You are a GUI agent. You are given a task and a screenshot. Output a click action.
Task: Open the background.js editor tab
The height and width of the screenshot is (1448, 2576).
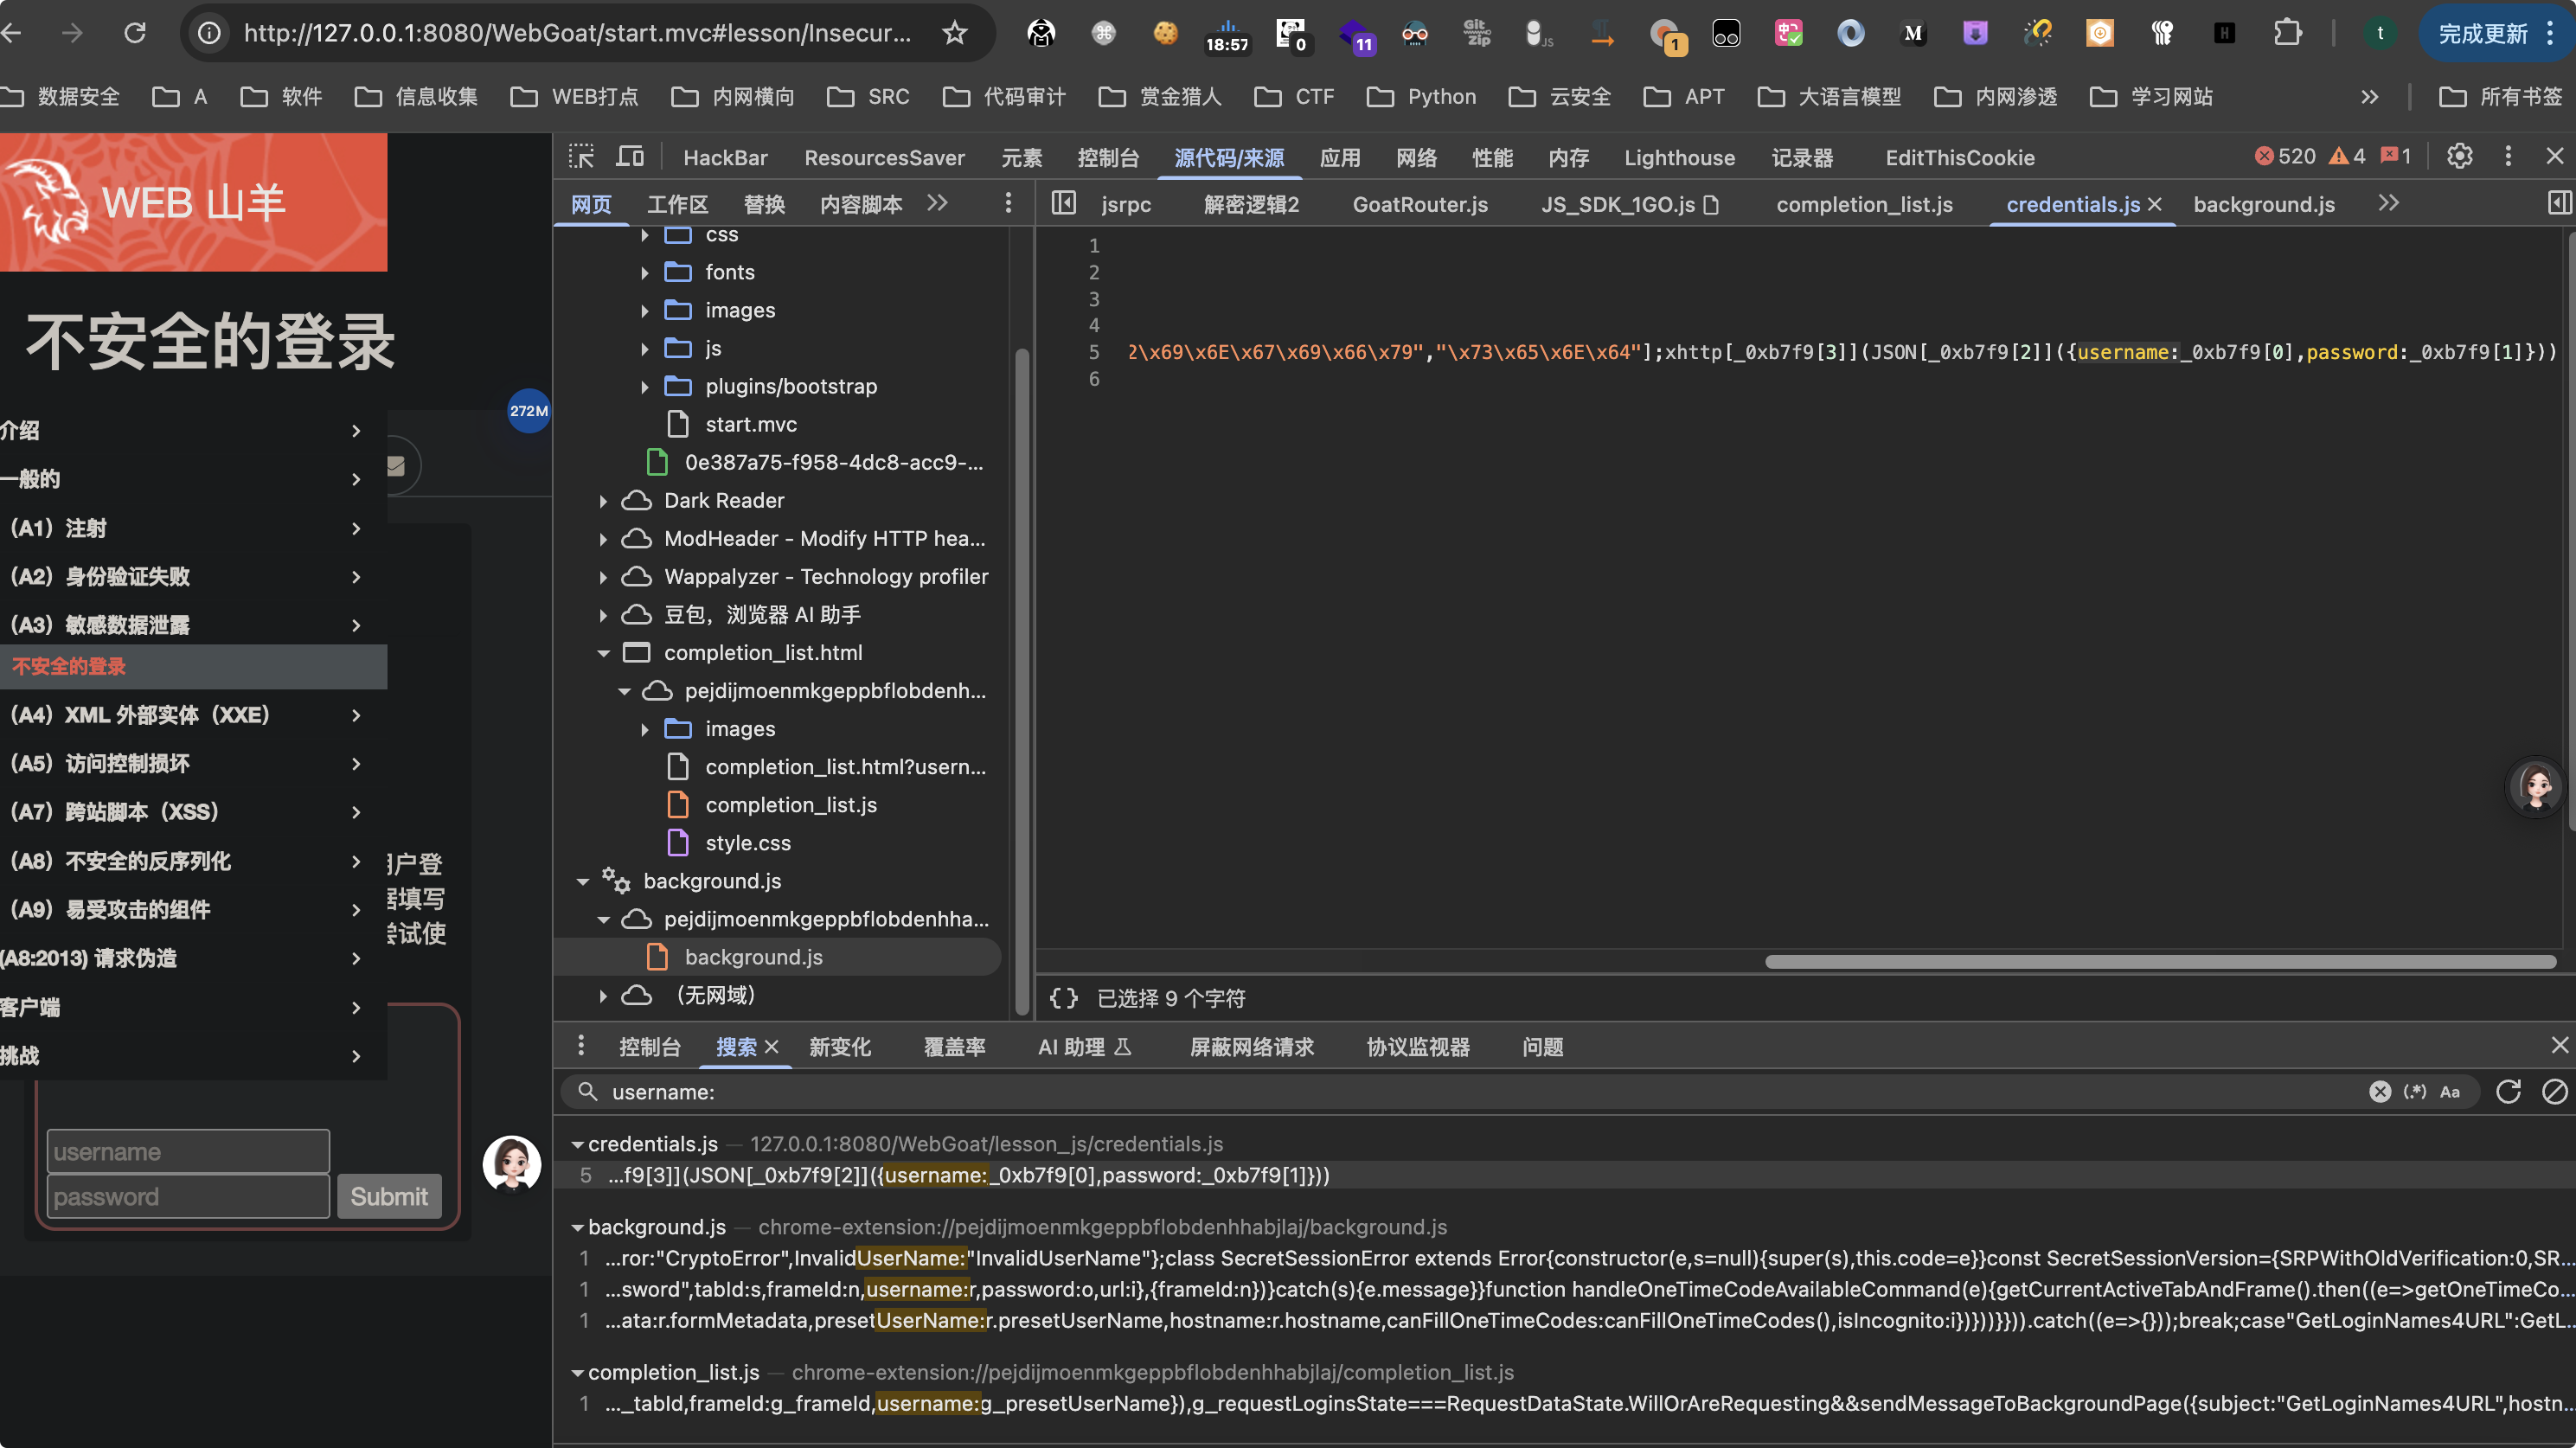(2264, 204)
